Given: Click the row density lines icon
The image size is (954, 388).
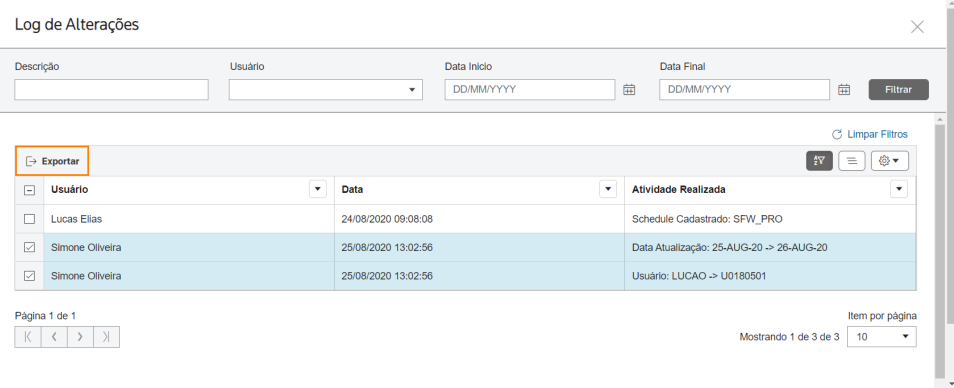Looking at the screenshot, I should (x=852, y=161).
